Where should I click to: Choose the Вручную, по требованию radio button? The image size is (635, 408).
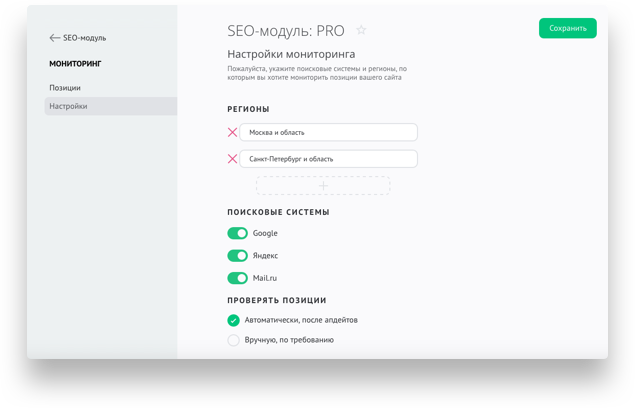click(233, 340)
